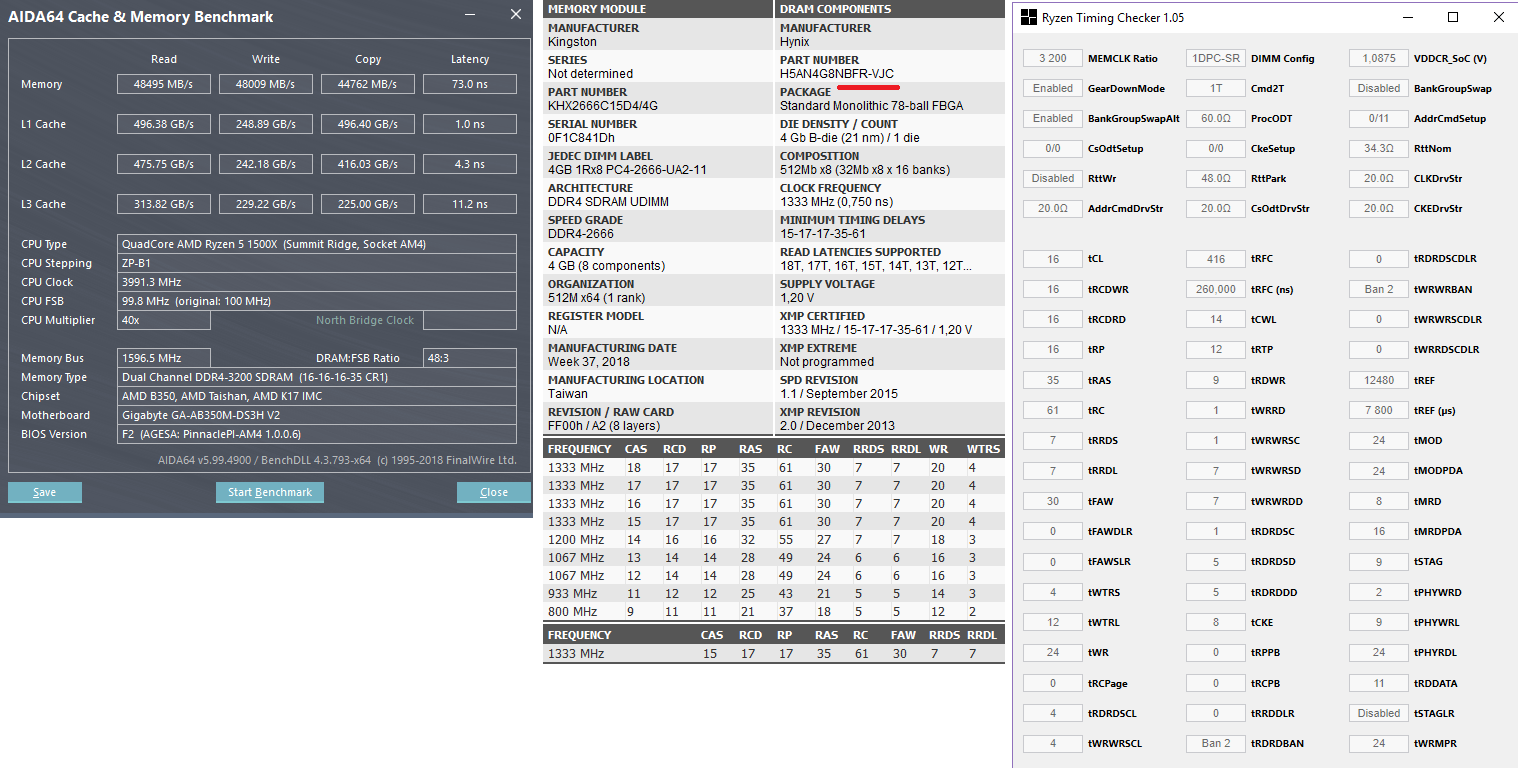Click the tRAS value 35 in Ryzen Timing Checker

[x=1053, y=380]
